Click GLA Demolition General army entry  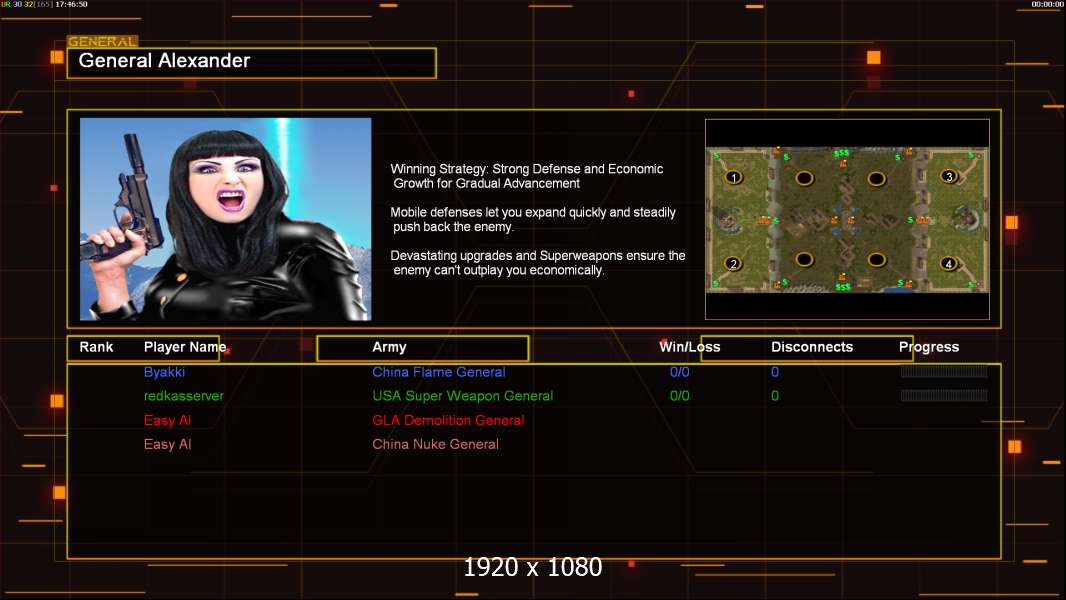[448, 421]
